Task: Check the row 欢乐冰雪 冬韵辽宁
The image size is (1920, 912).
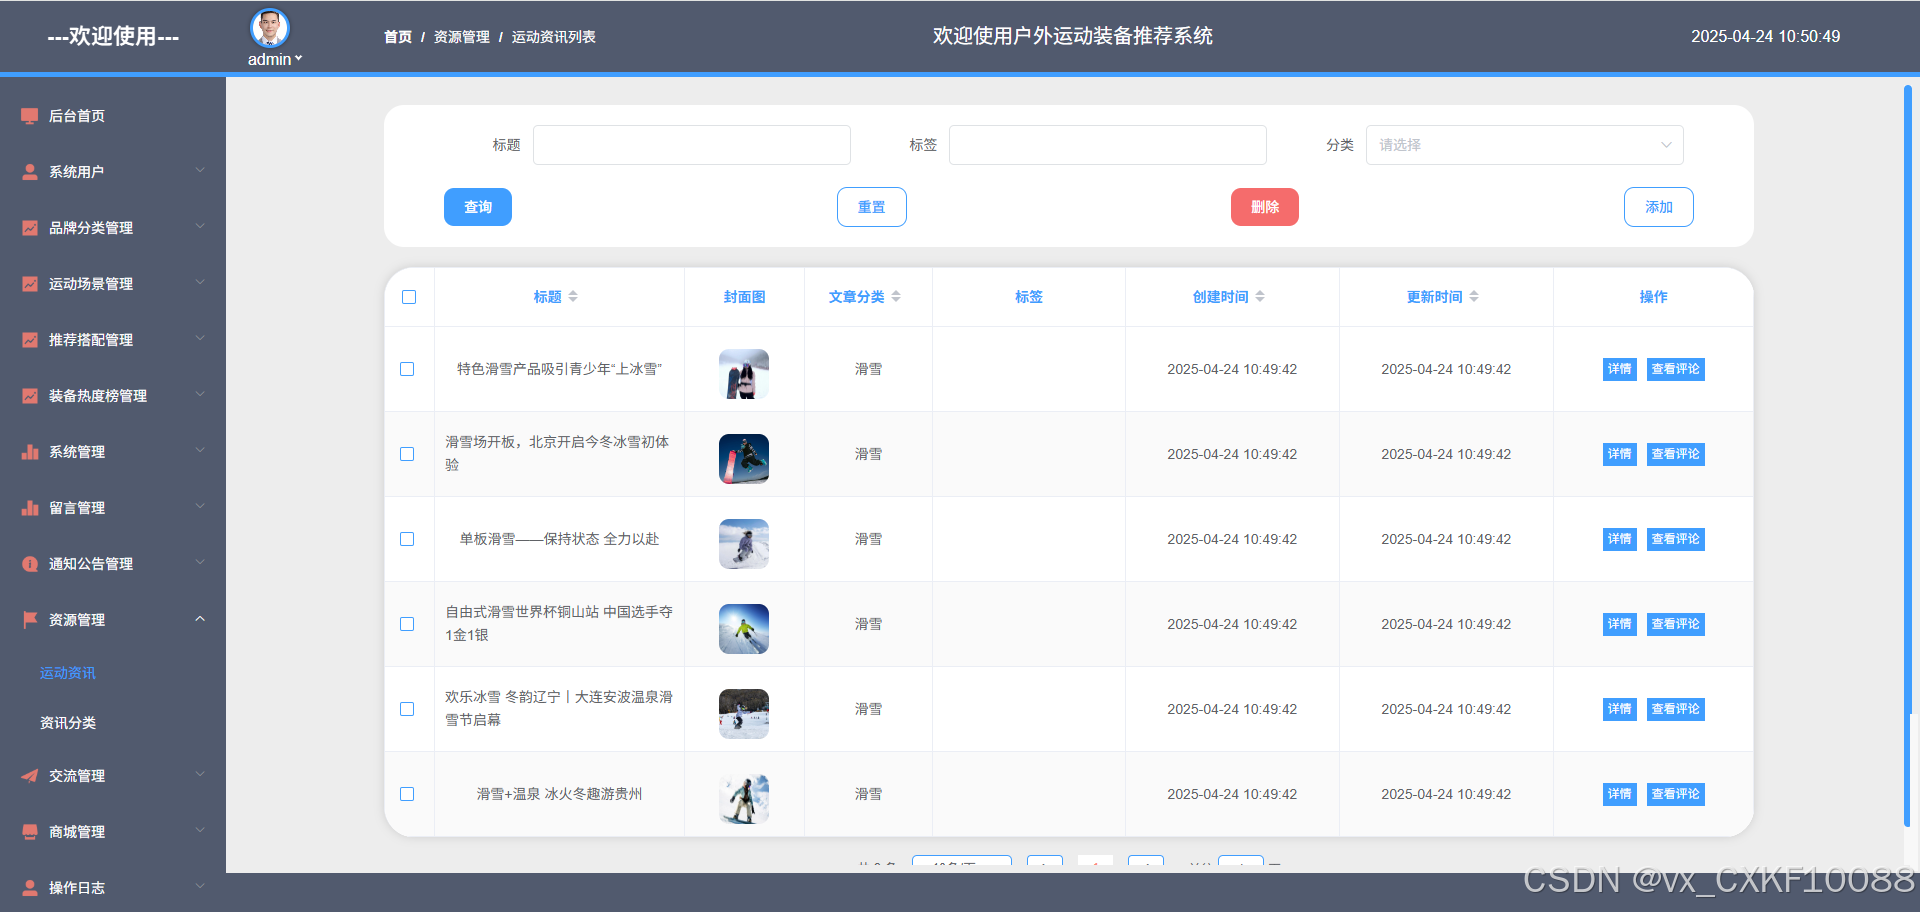Action: pyautogui.click(x=407, y=709)
